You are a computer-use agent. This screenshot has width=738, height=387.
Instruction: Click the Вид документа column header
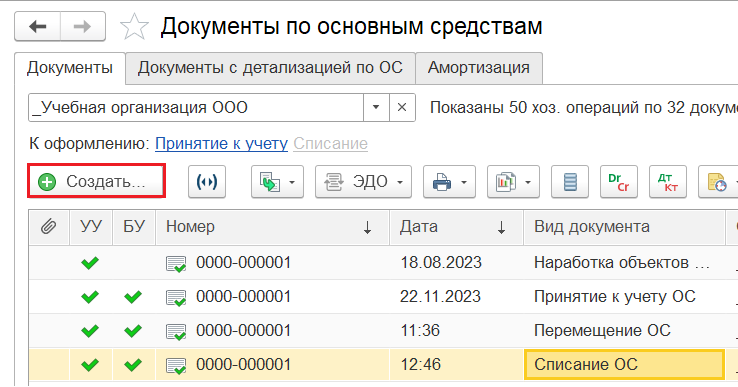tap(624, 227)
